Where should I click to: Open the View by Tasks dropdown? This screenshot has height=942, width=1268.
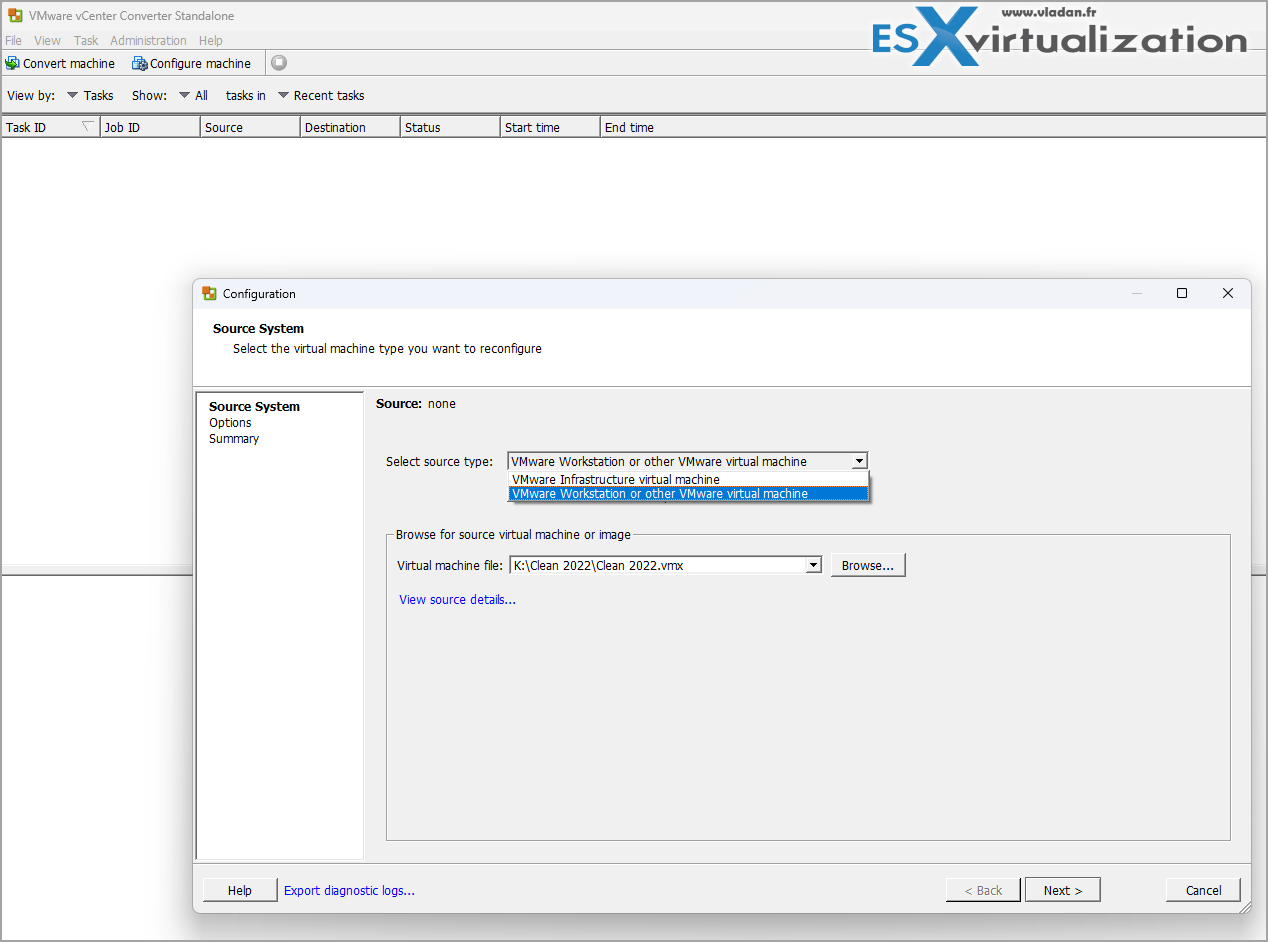point(90,96)
